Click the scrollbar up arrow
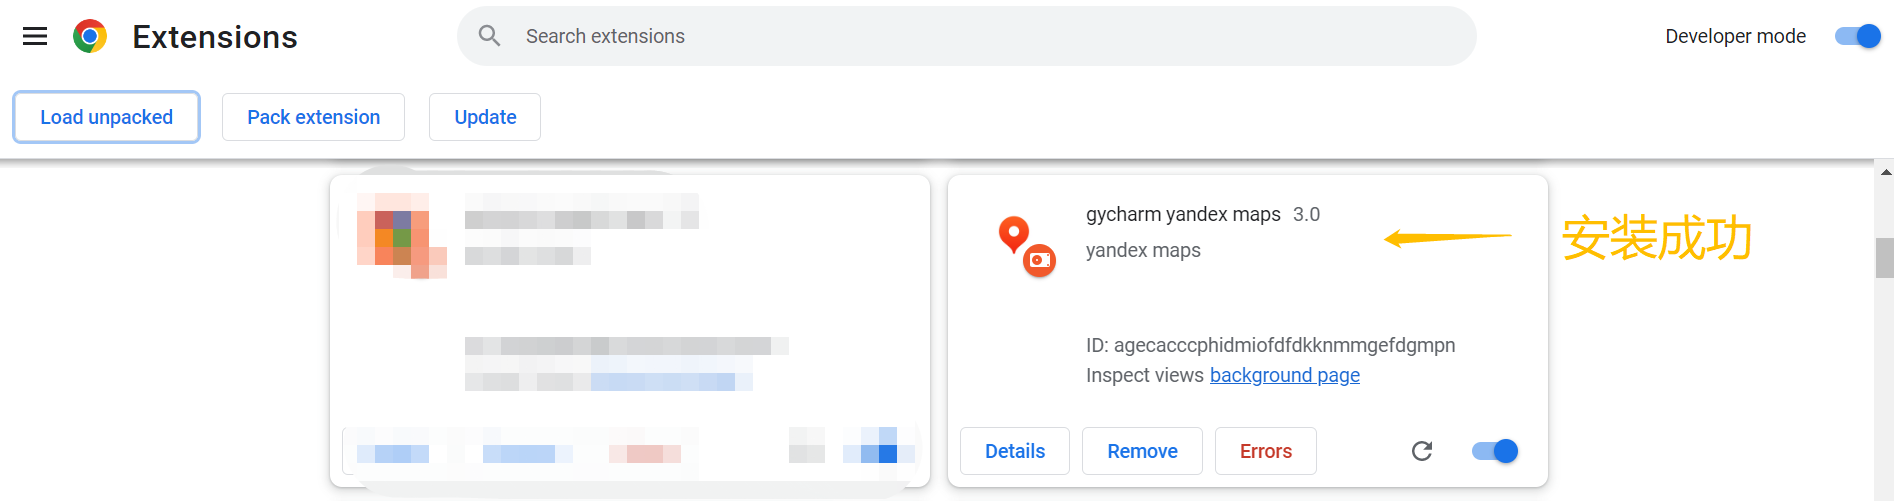 coord(1885,172)
